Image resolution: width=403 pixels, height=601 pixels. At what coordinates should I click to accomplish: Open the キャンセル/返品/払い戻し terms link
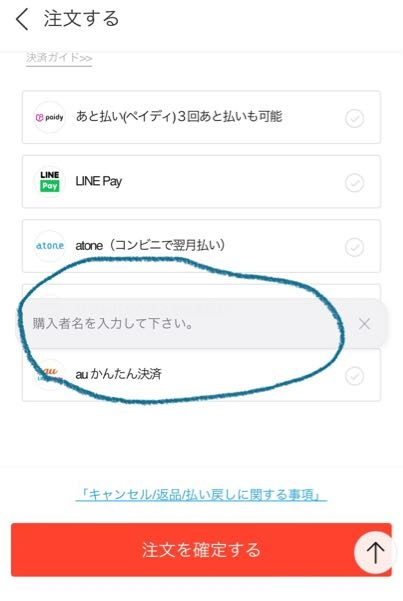click(201, 494)
